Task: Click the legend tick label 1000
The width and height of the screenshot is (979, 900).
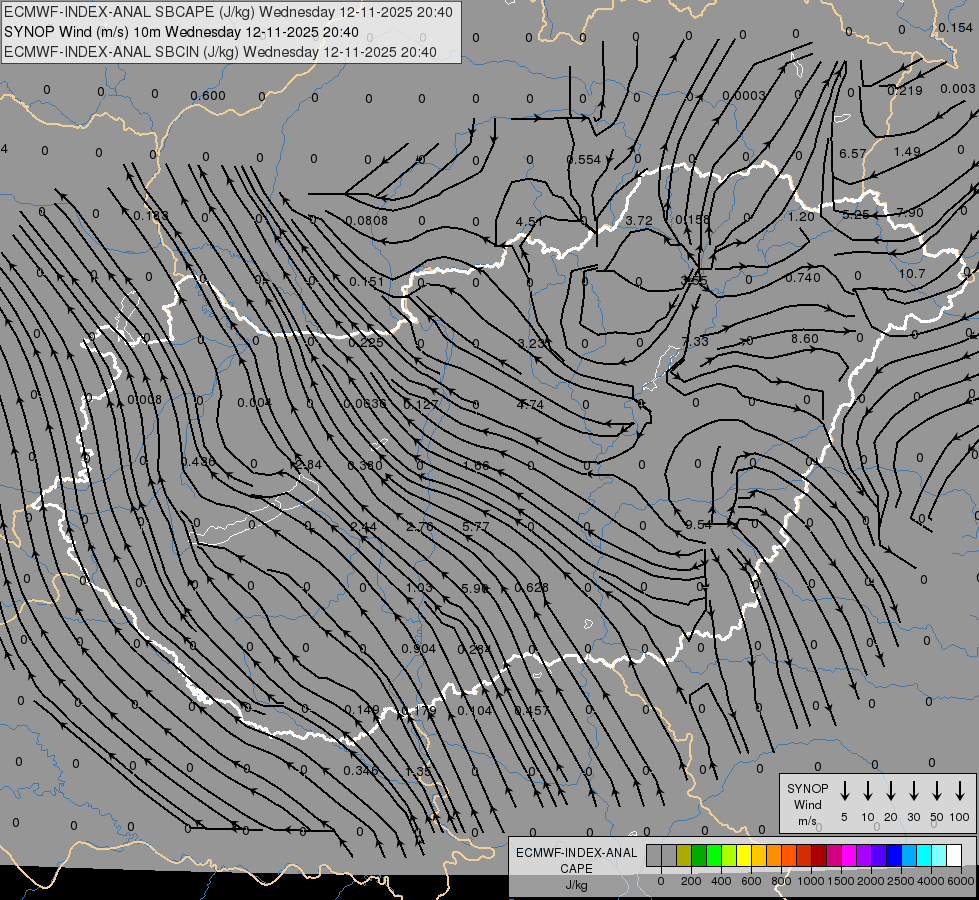Action: (x=810, y=881)
